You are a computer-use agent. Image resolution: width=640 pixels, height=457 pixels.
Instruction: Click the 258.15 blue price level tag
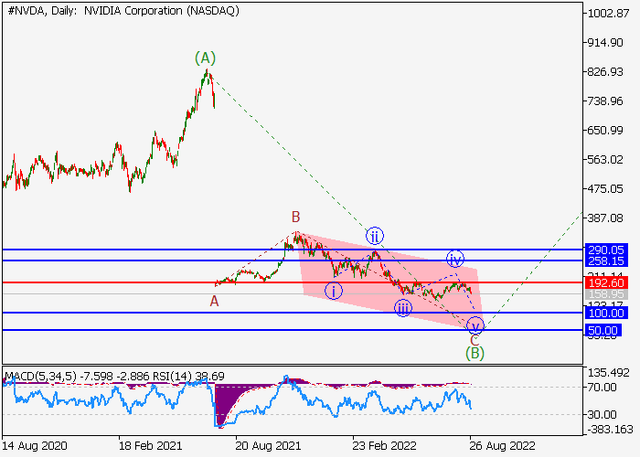pos(605,261)
